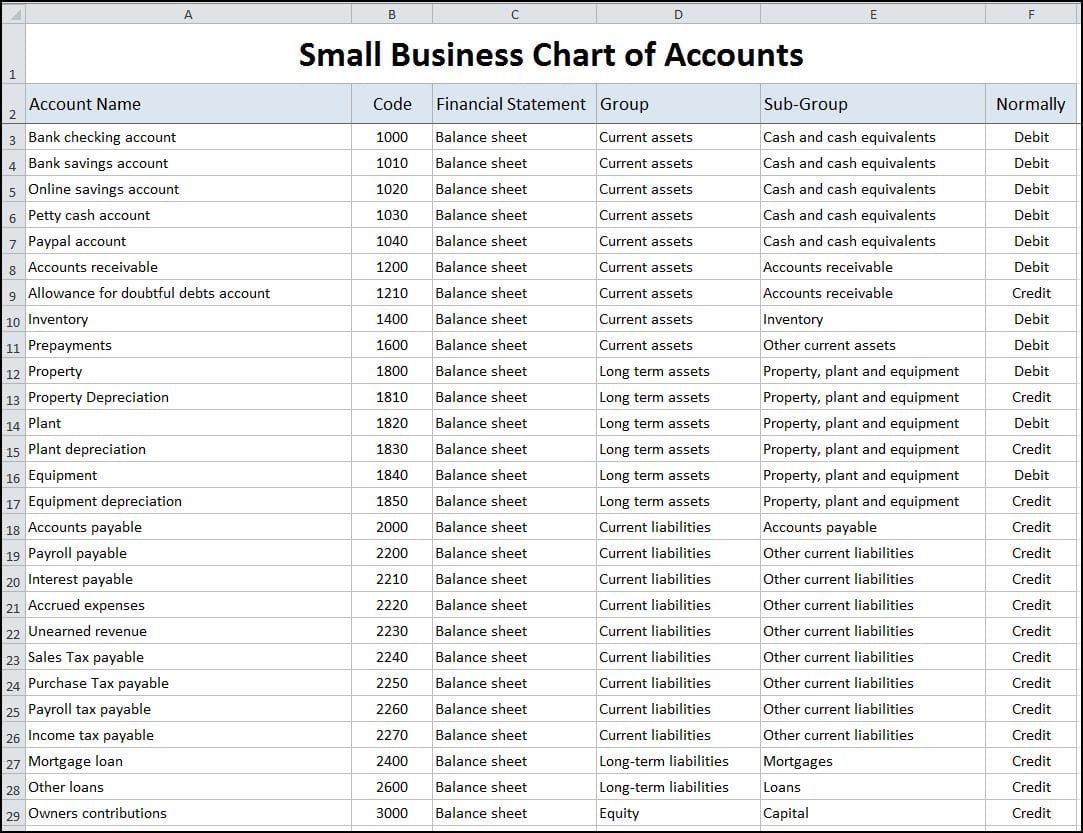
Task: Select the Credit cell for Allowance for doubtful debts
Action: (x=1031, y=293)
